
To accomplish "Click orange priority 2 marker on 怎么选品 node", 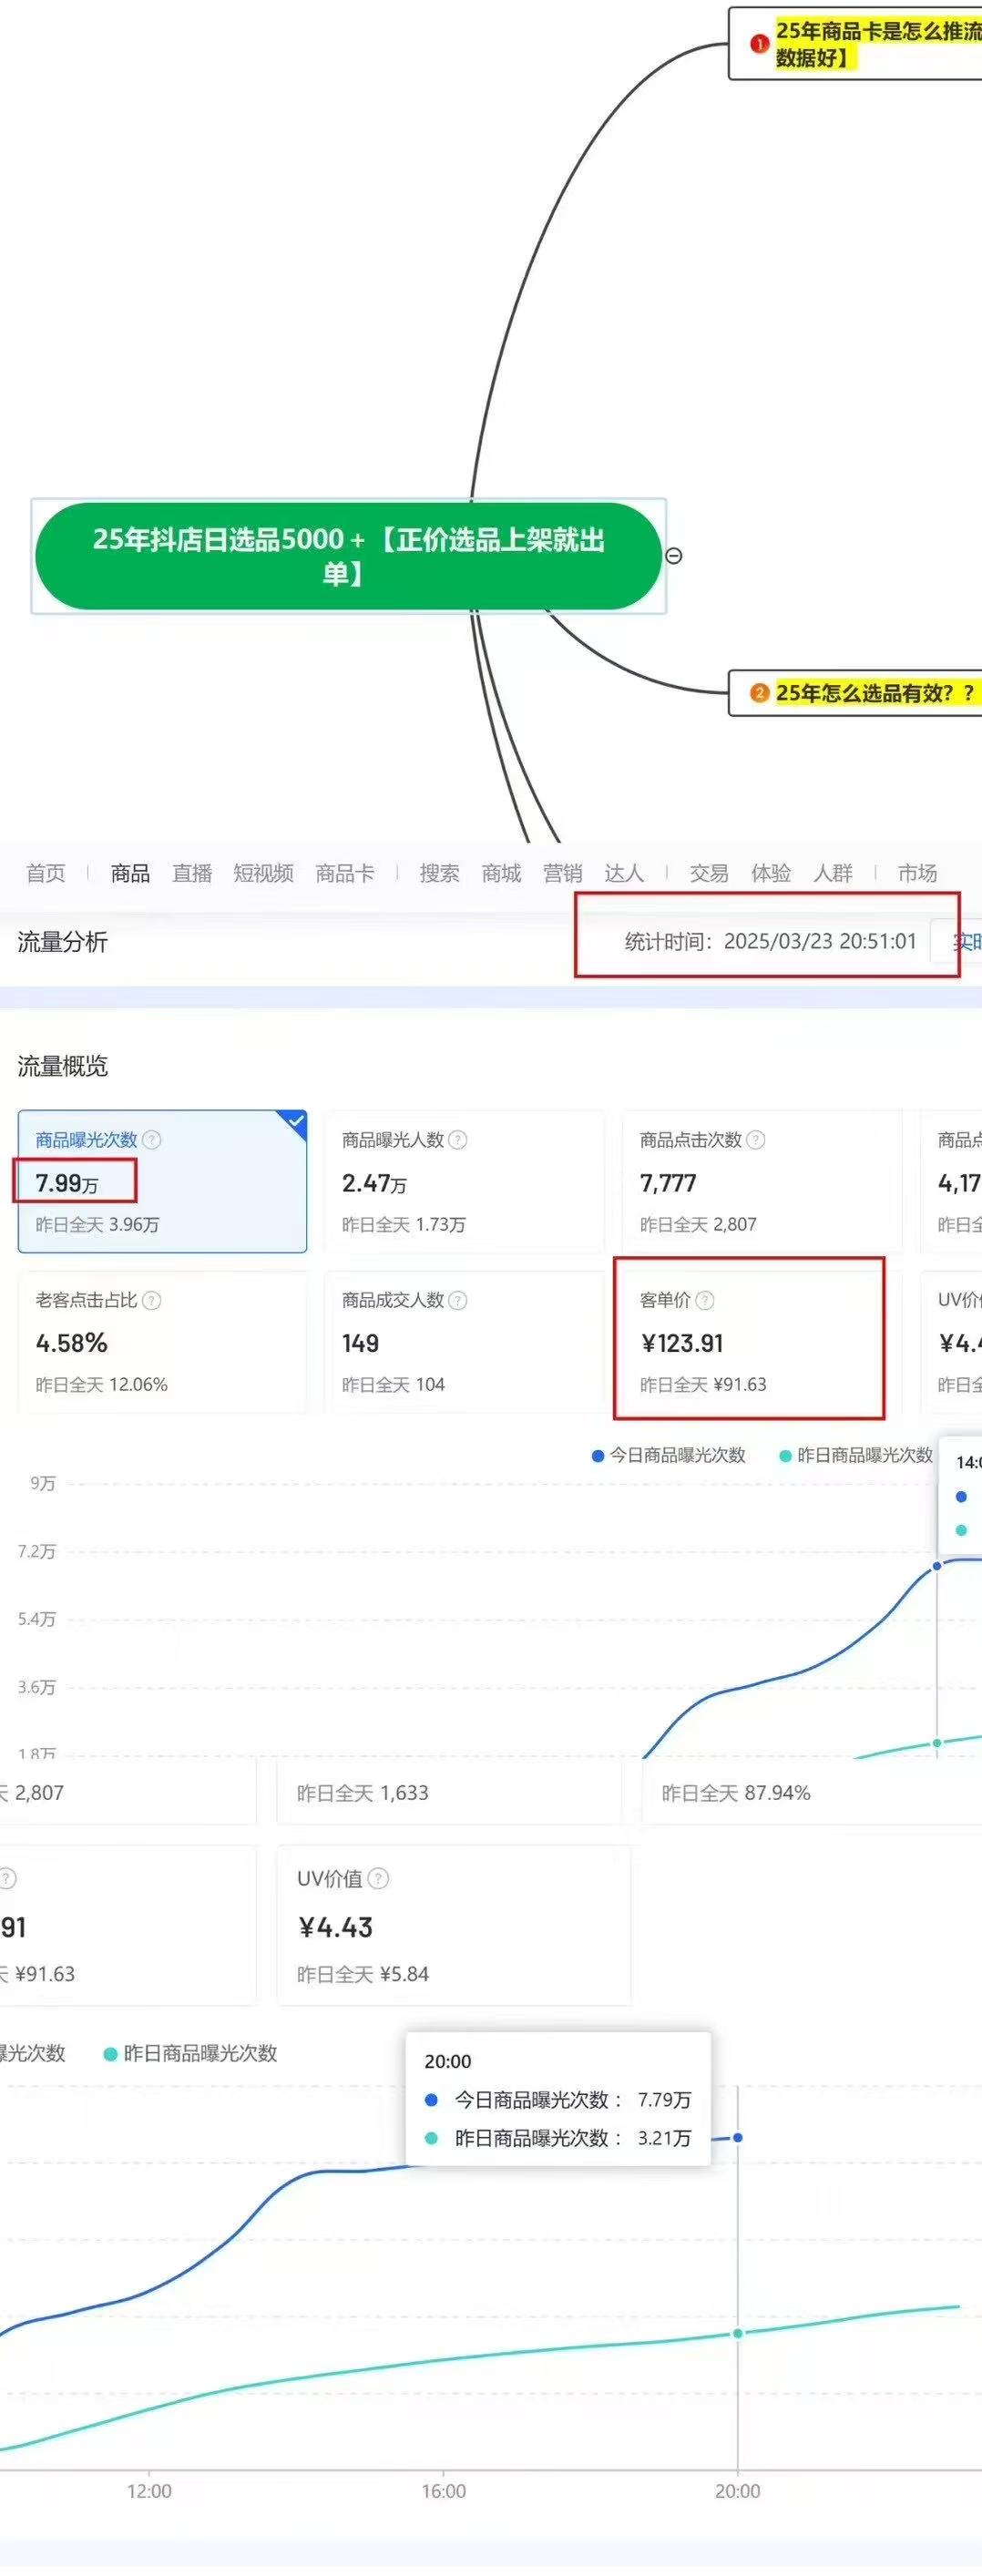I will 759,693.
